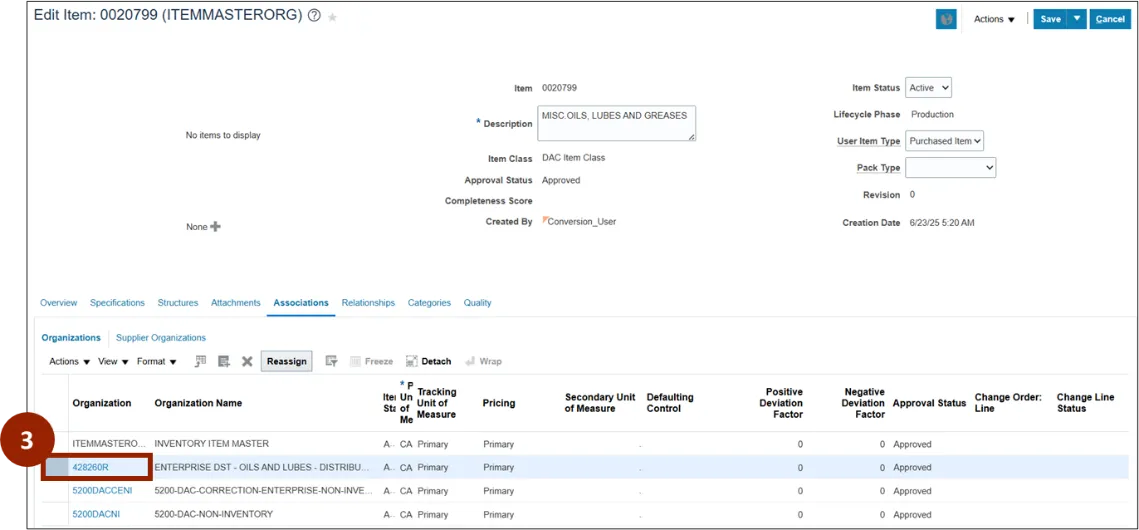Viewport: 1139px width, 530px height.
Task: Click the Detach table icon
Action: (x=429, y=361)
